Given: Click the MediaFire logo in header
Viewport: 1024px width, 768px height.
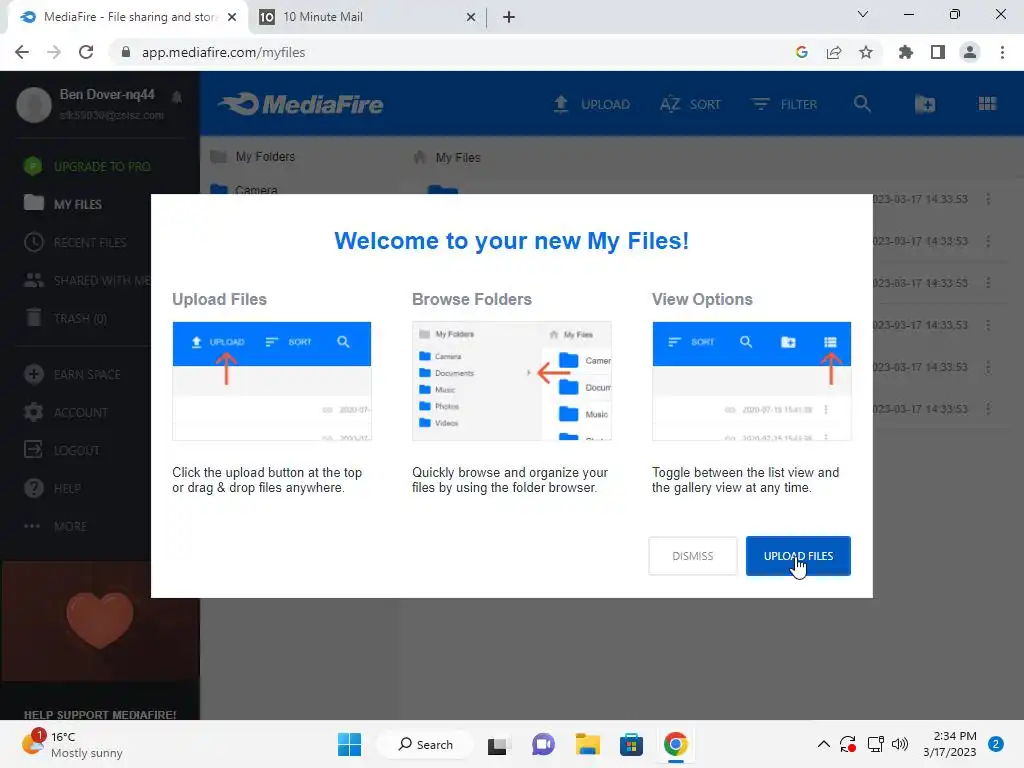Looking at the screenshot, I should click(301, 104).
